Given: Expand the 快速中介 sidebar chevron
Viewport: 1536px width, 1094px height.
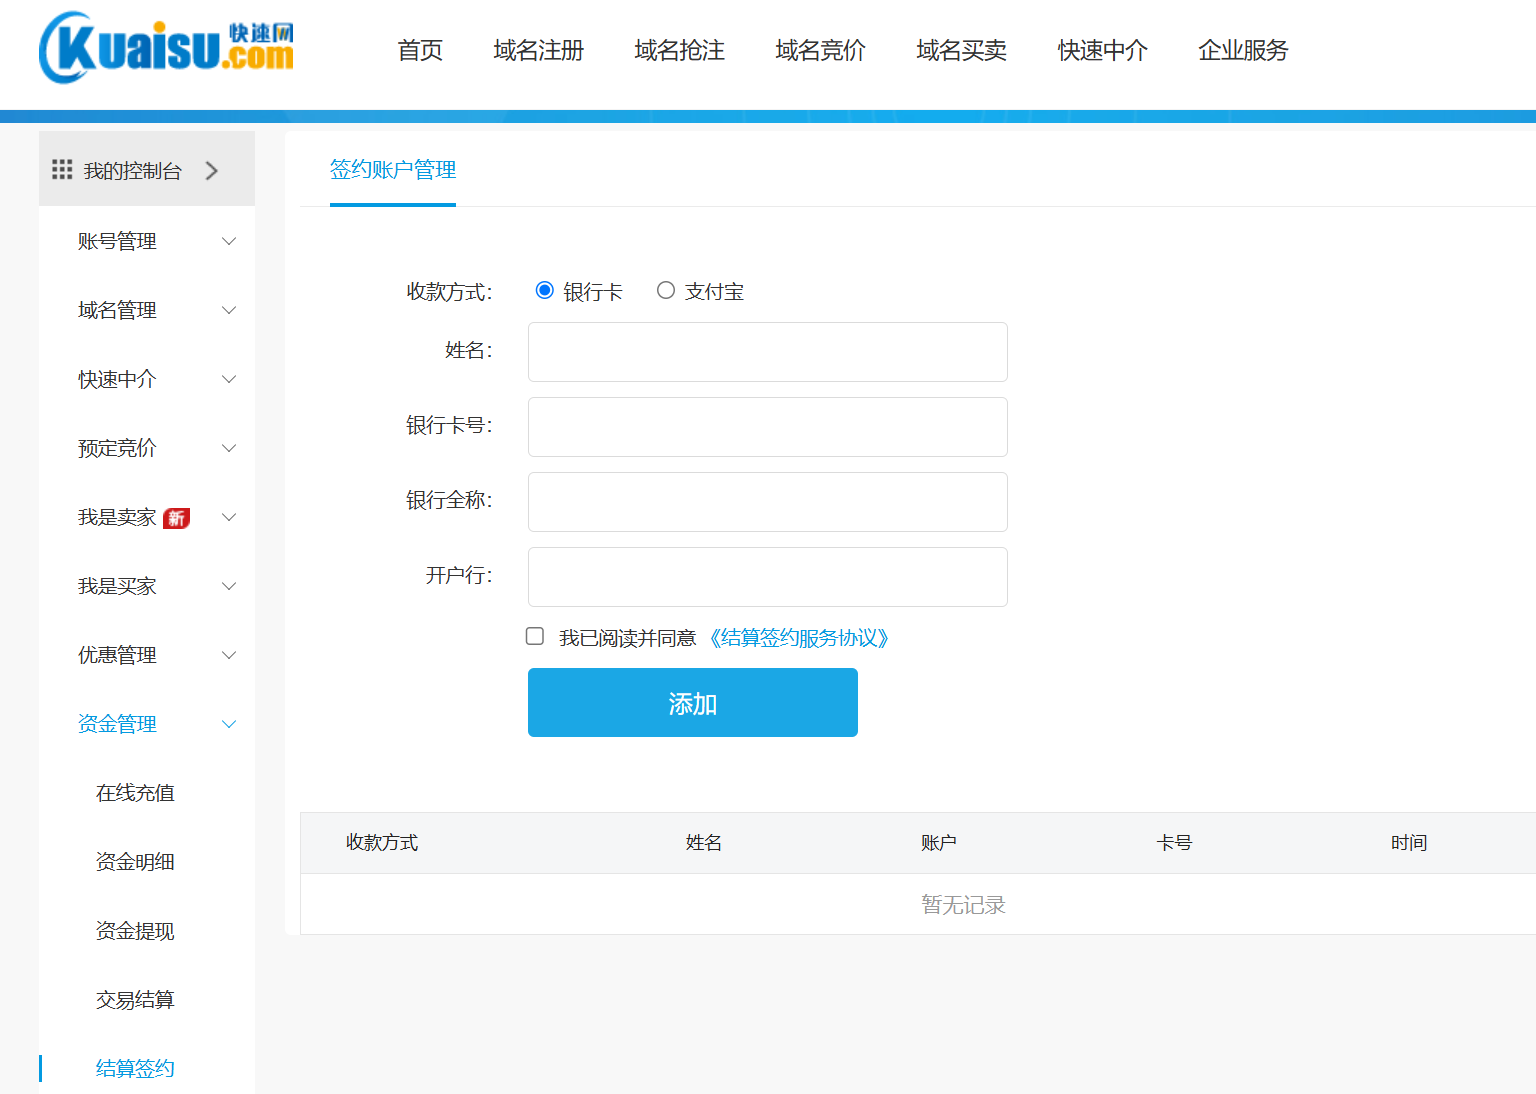Looking at the screenshot, I should click(x=229, y=379).
